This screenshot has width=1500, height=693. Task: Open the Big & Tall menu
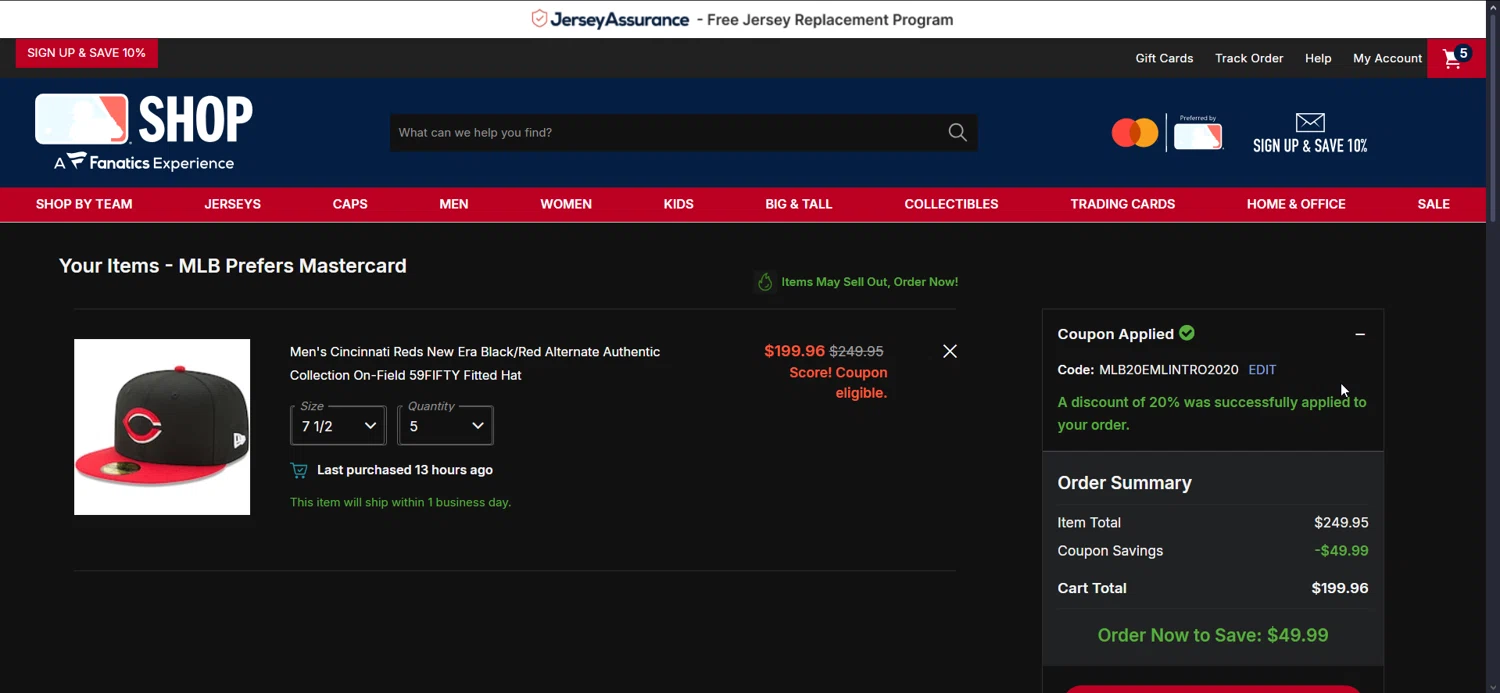(799, 204)
